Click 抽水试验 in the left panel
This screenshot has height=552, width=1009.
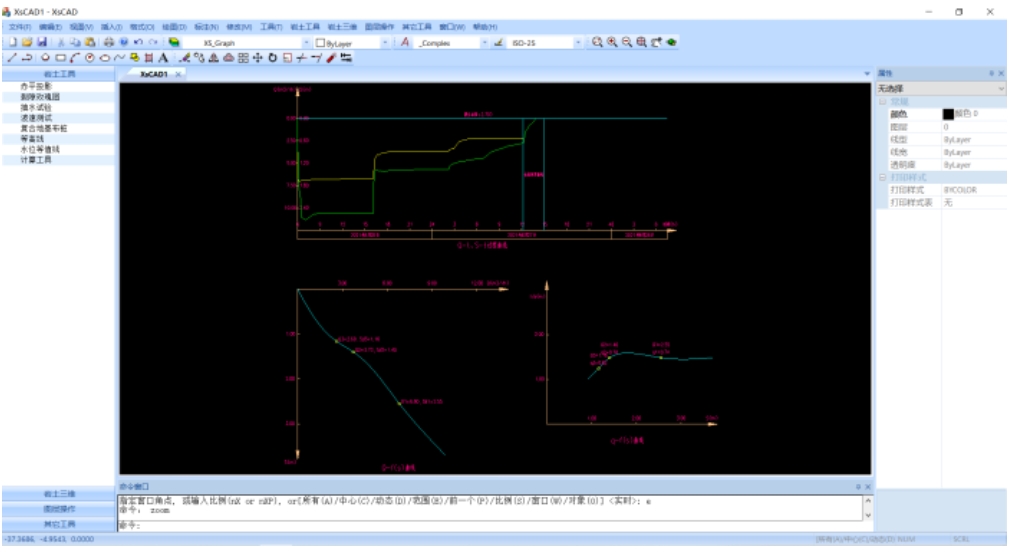(36, 107)
